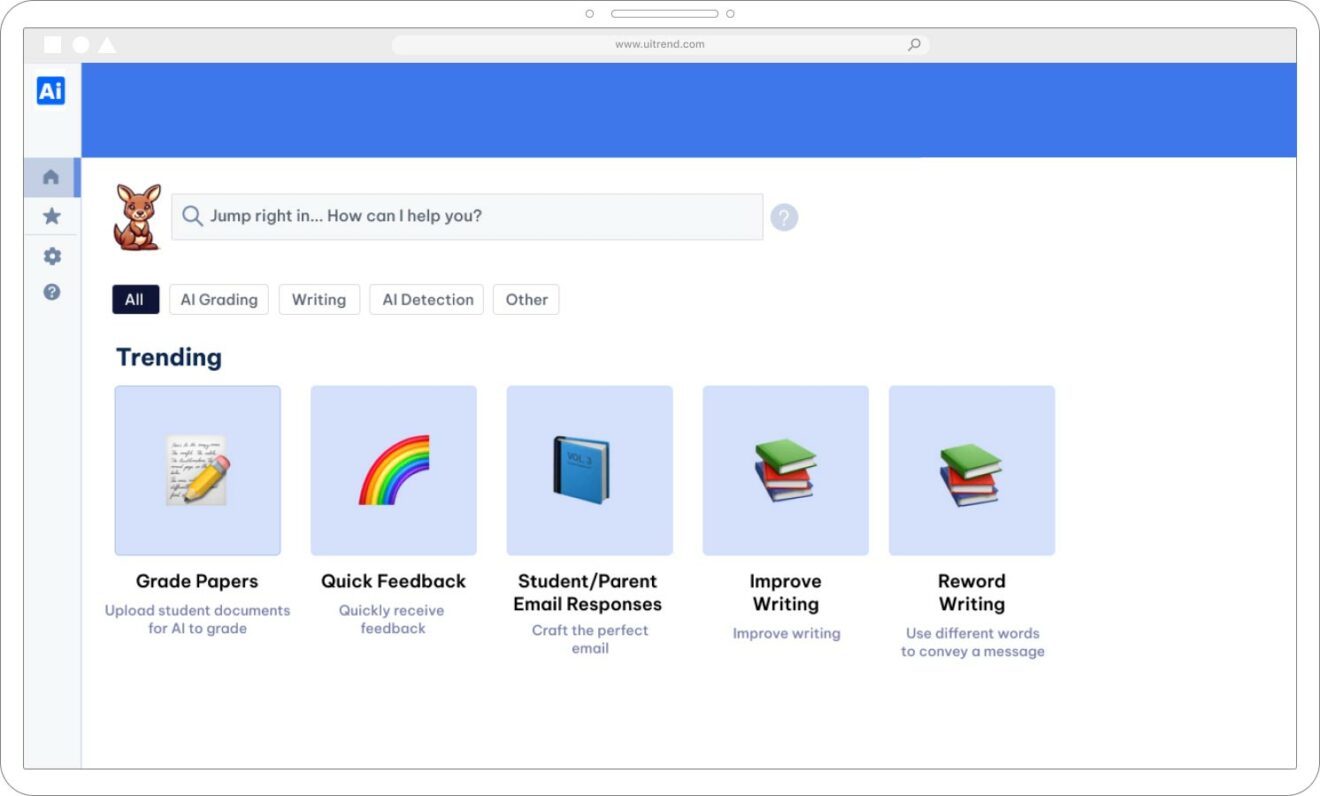Enable the Other category filter
Viewport: 1320px width, 796px height.
pos(526,299)
